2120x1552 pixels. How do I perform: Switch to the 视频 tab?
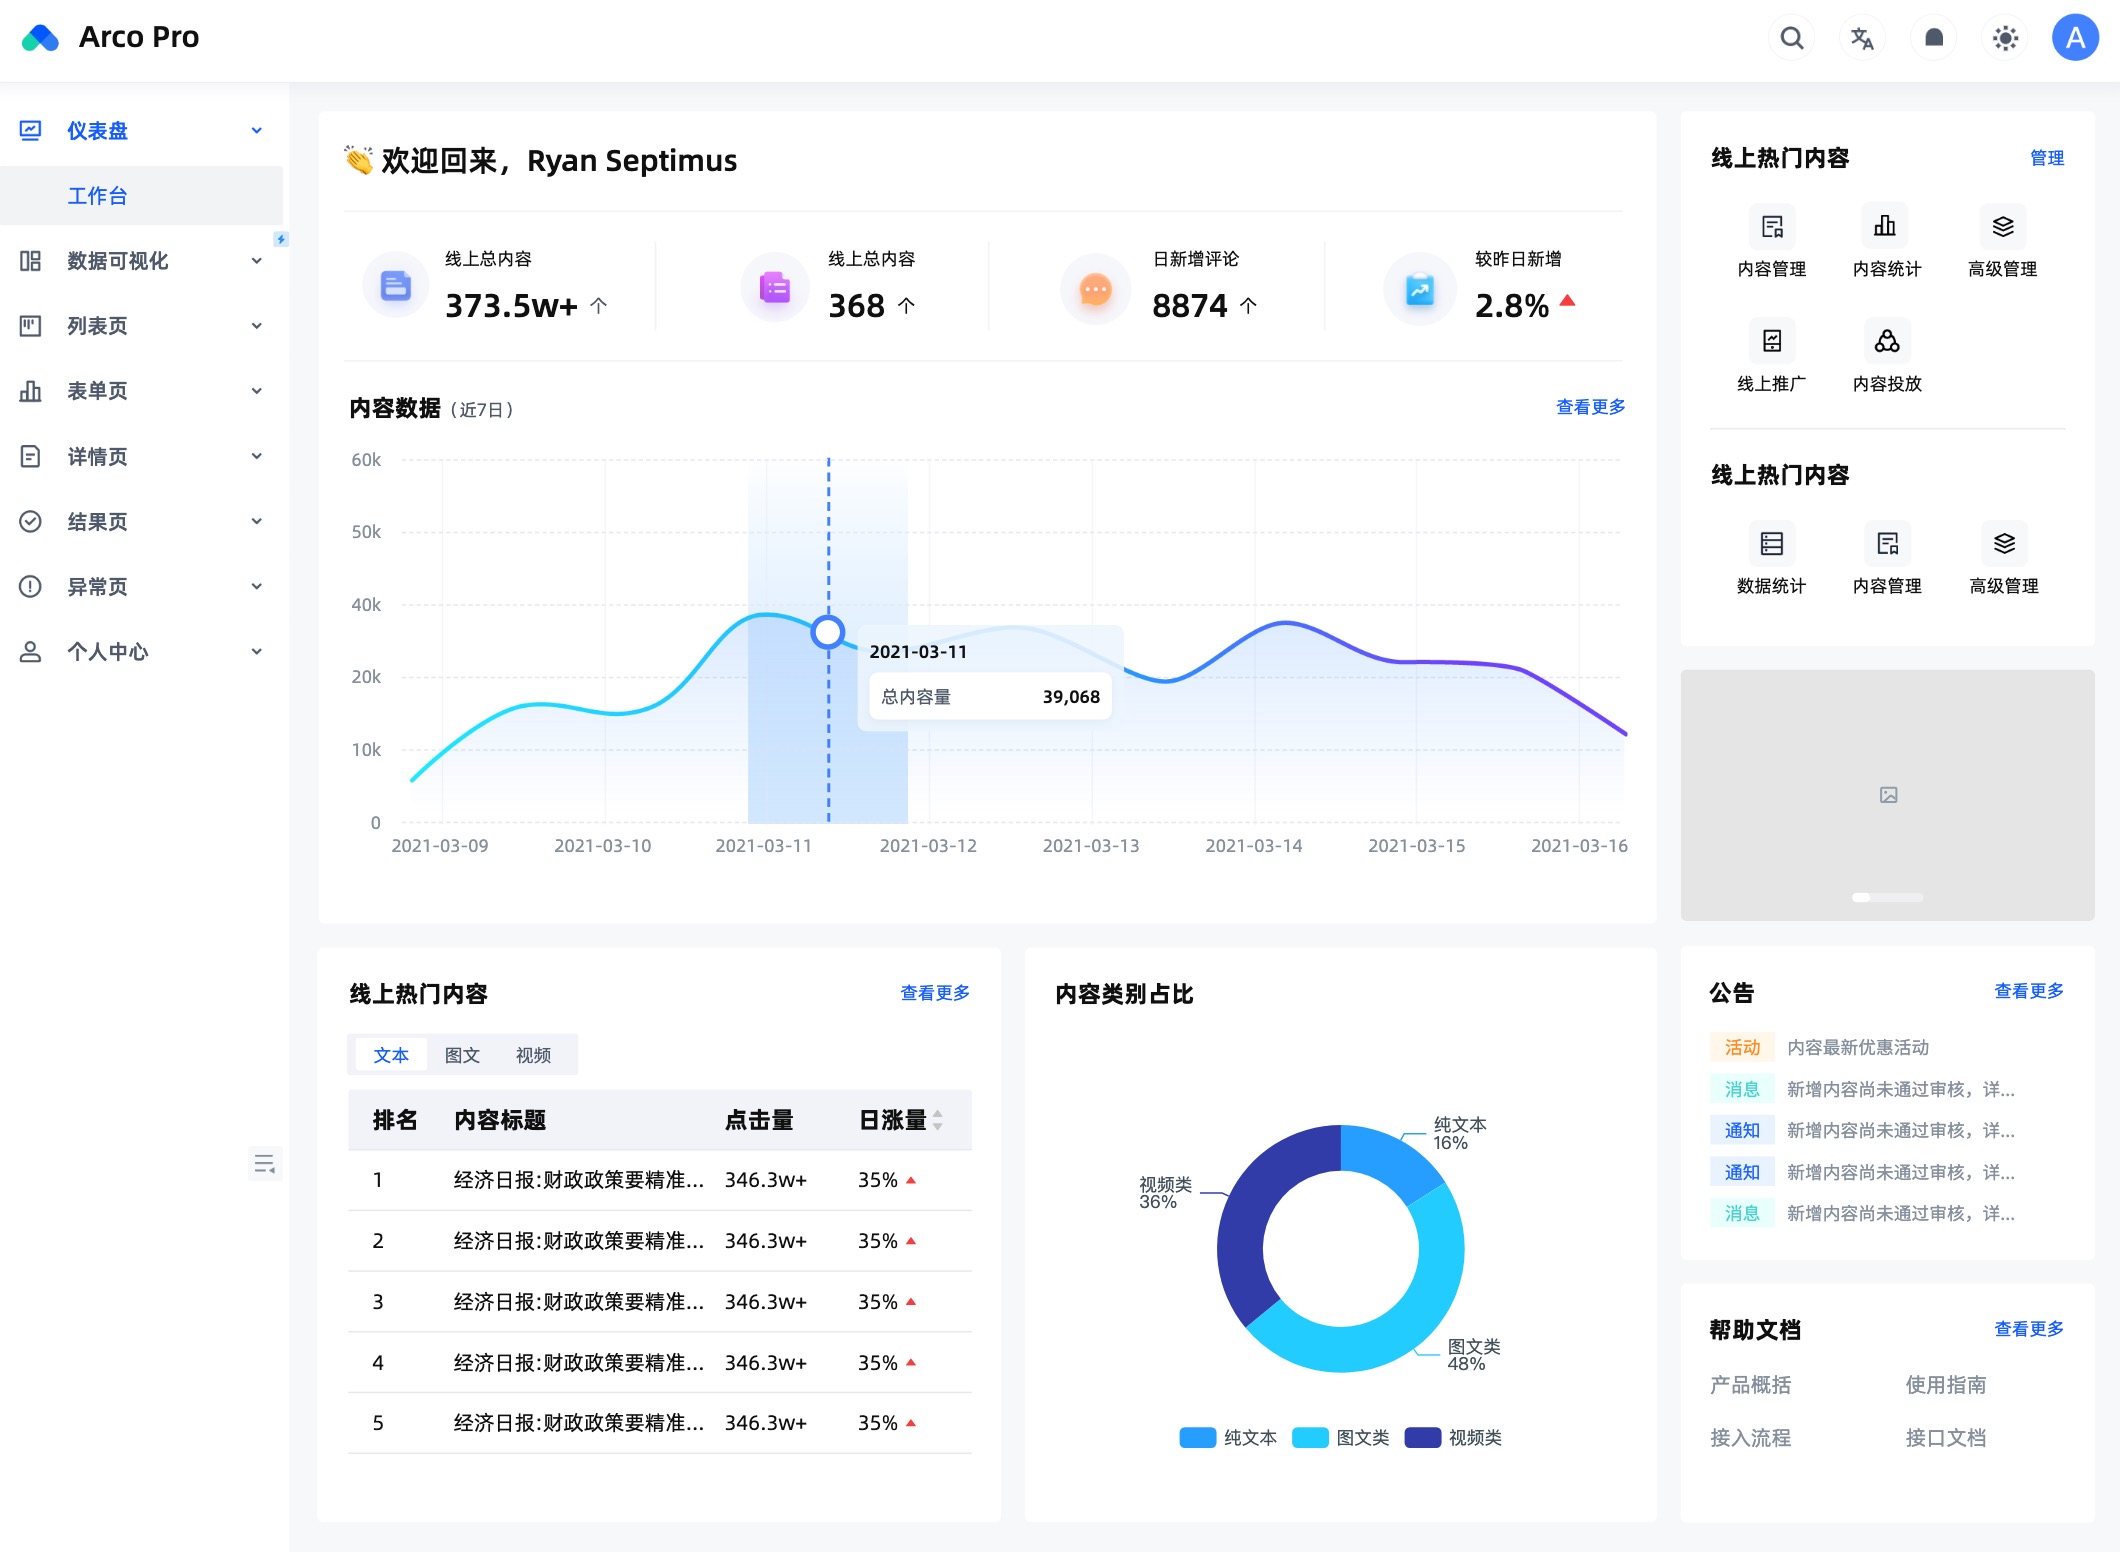[x=533, y=1055]
